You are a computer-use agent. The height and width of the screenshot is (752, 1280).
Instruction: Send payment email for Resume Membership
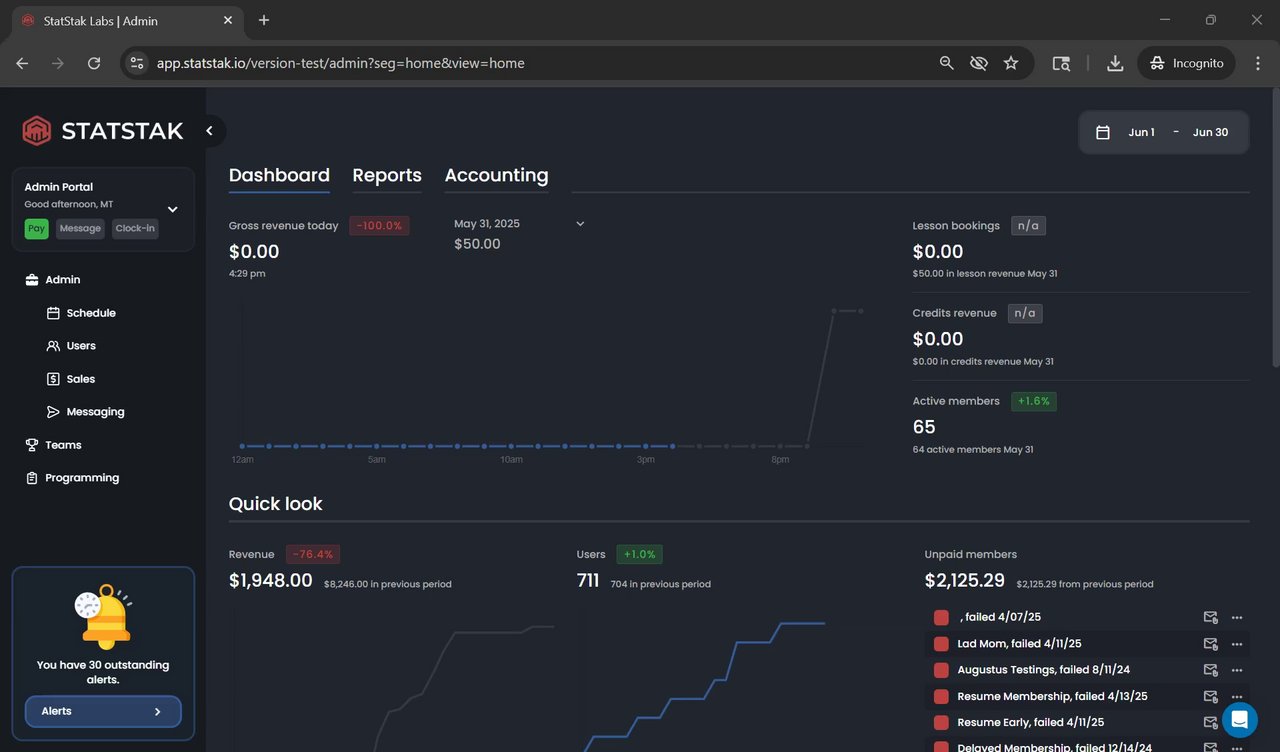[x=1210, y=696]
